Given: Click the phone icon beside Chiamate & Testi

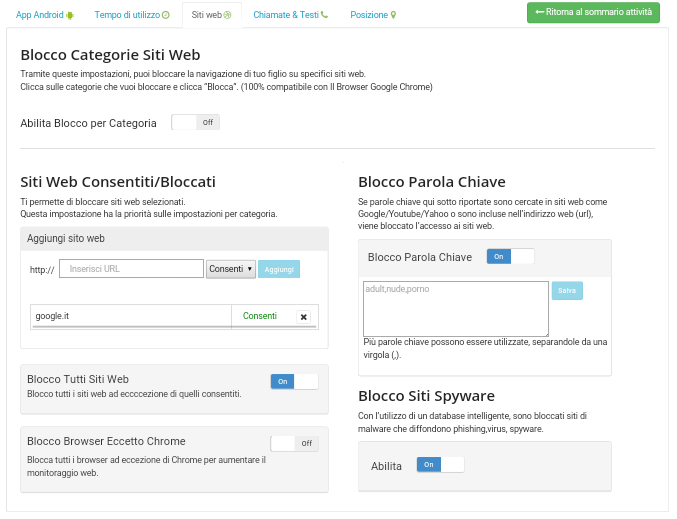Looking at the screenshot, I should tap(324, 16).
